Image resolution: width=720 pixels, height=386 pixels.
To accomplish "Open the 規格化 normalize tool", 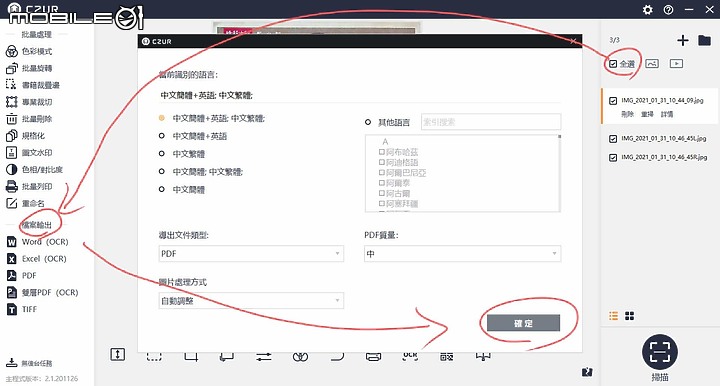I will pyautogui.click(x=25, y=136).
